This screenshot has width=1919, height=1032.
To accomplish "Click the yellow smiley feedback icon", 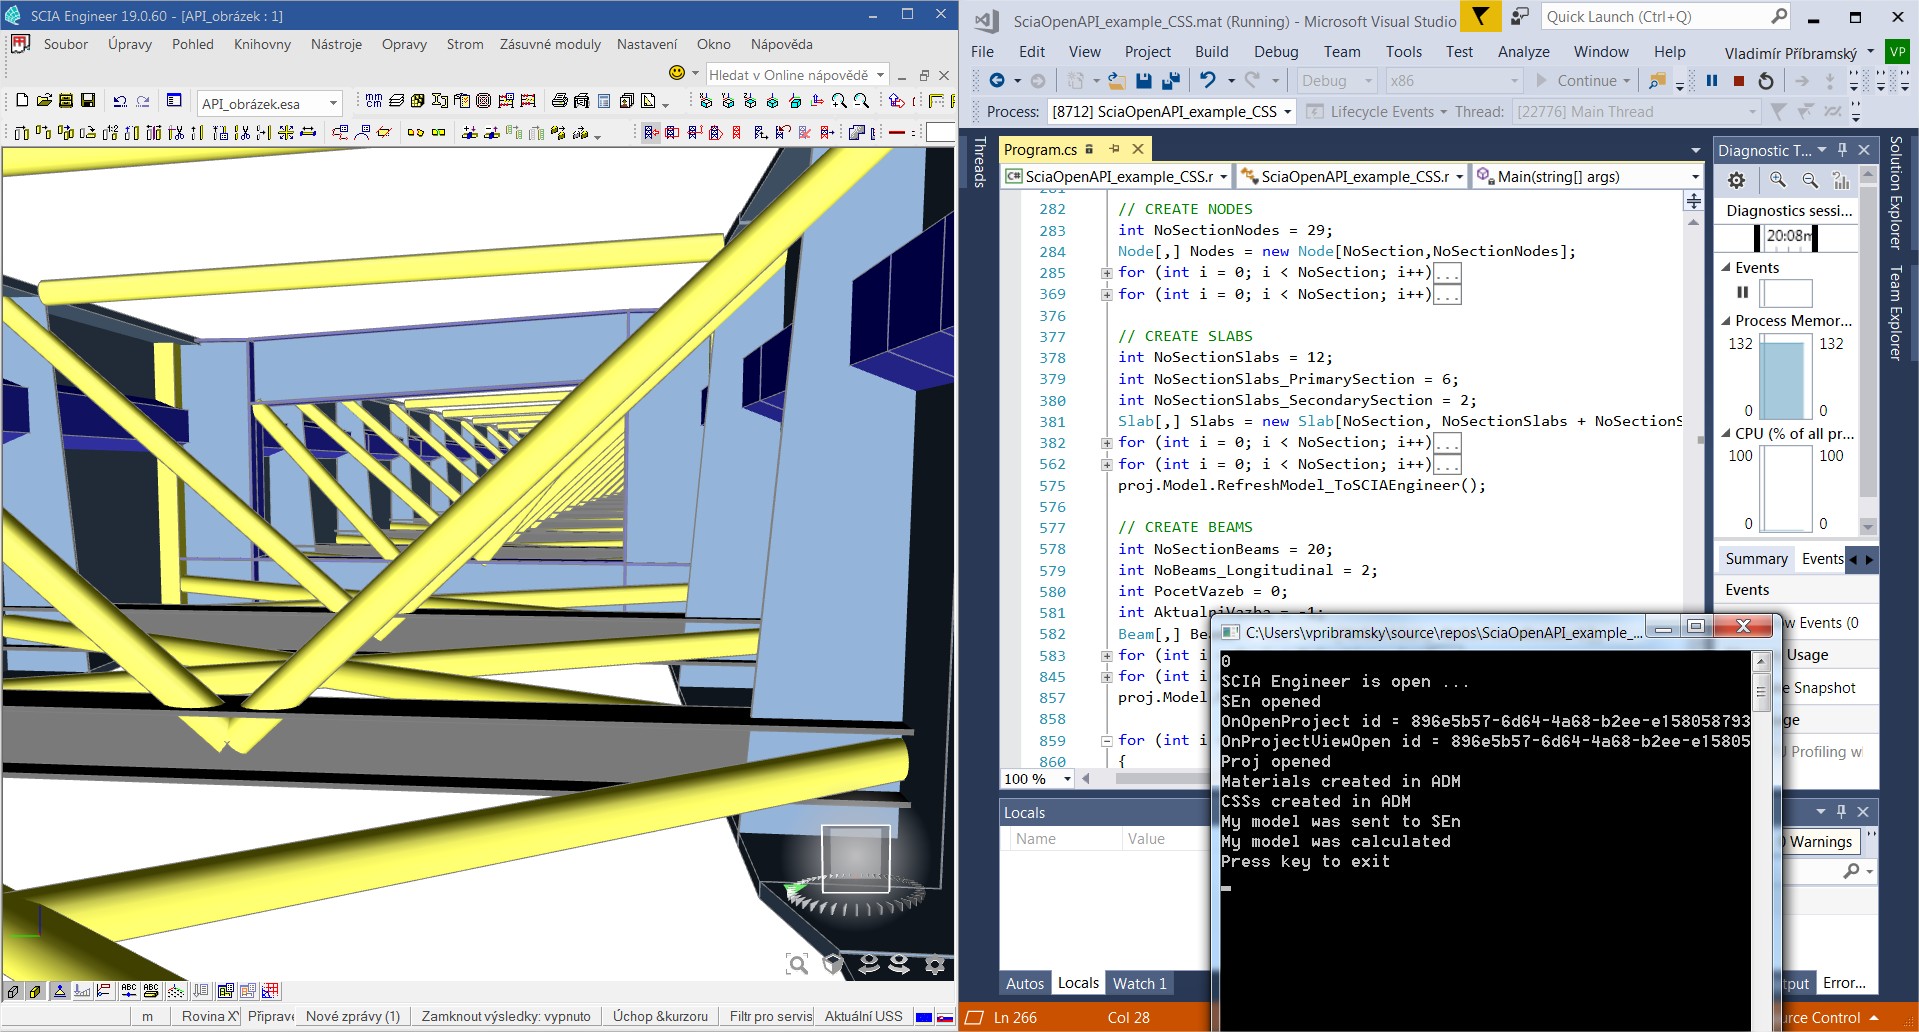I will [x=677, y=73].
